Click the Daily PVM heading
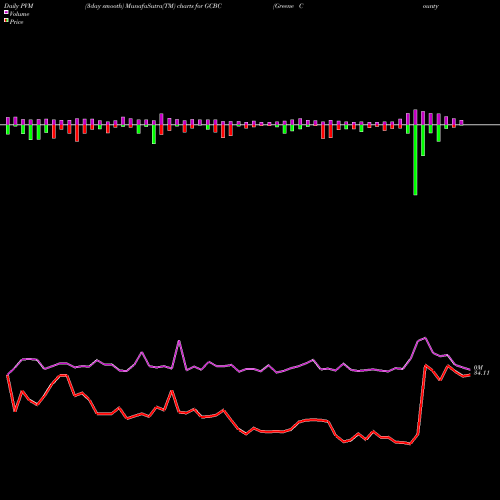 [x=19, y=6]
